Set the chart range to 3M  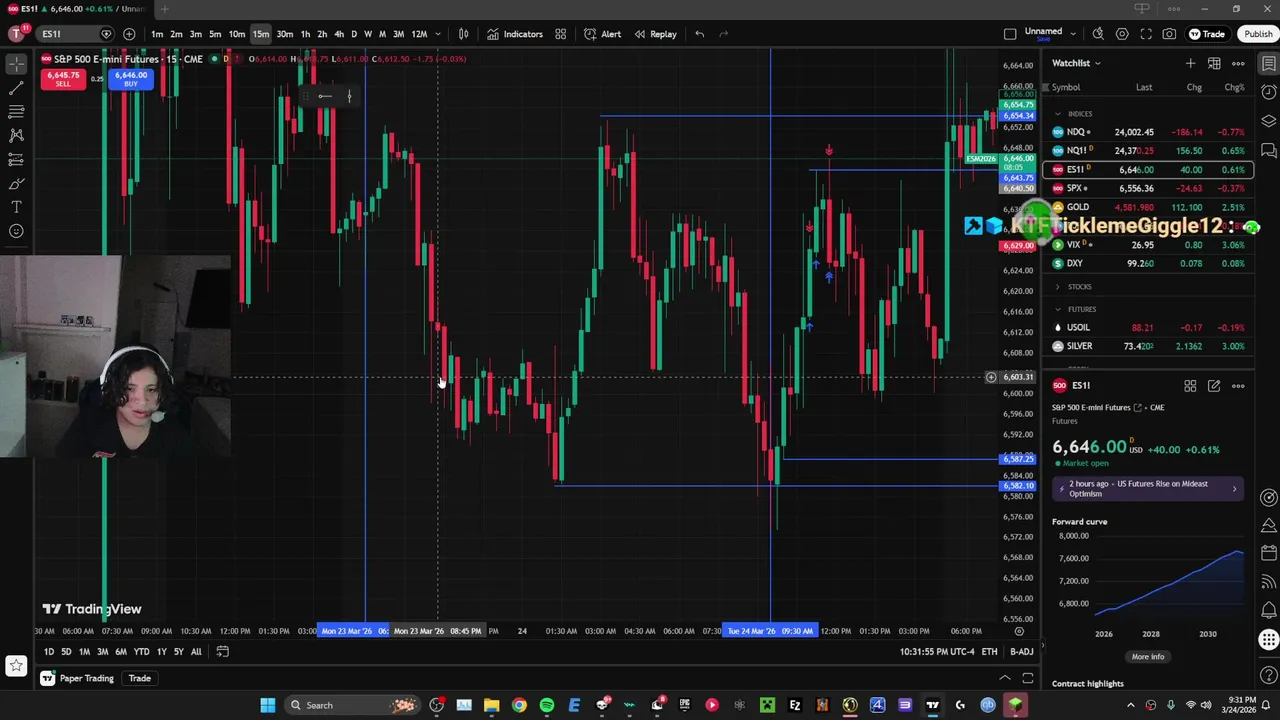click(102, 652)
